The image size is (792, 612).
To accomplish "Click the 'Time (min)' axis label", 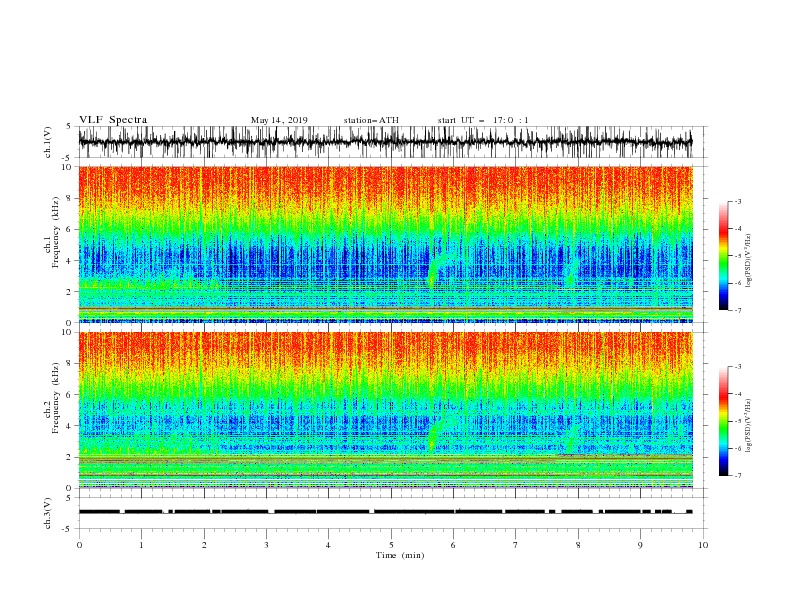I will click(x=400, y=555).
